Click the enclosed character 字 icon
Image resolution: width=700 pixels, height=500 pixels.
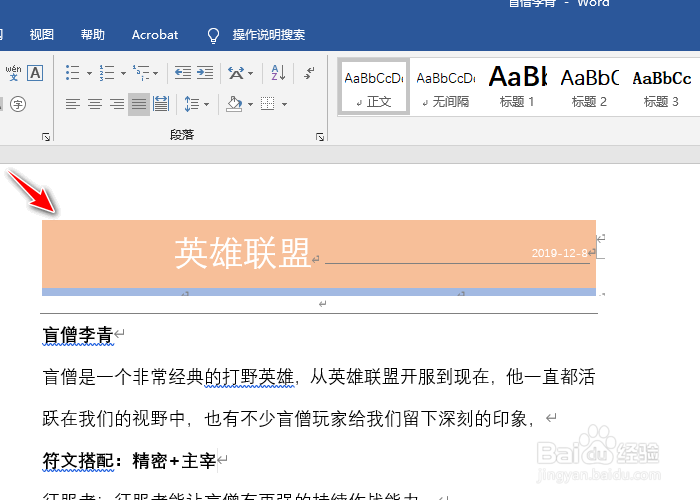pyautogui.click(x=18, y=104)
